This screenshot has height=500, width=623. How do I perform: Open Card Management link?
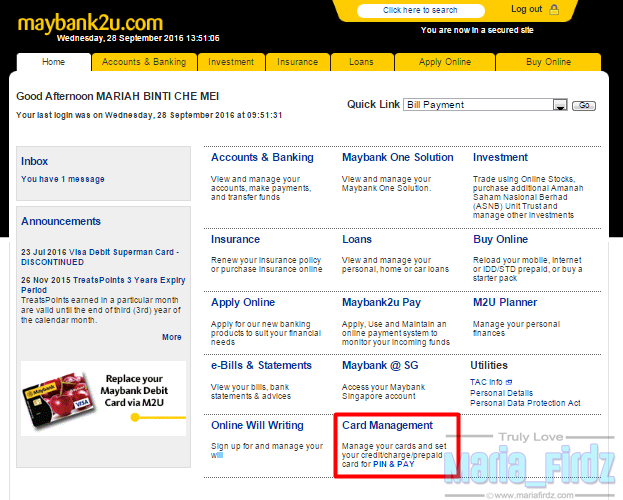point(387,425)
